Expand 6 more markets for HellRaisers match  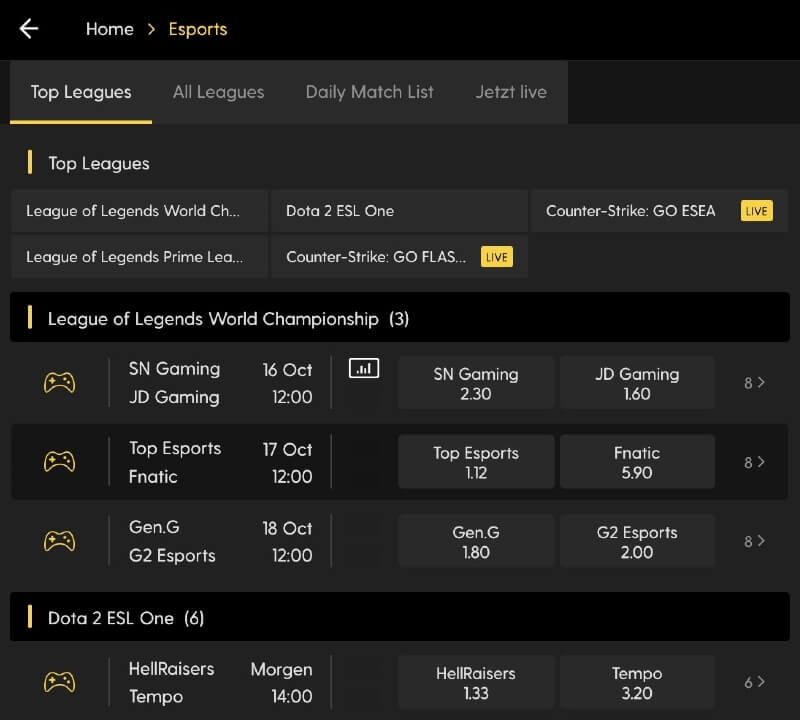[755, 682]
